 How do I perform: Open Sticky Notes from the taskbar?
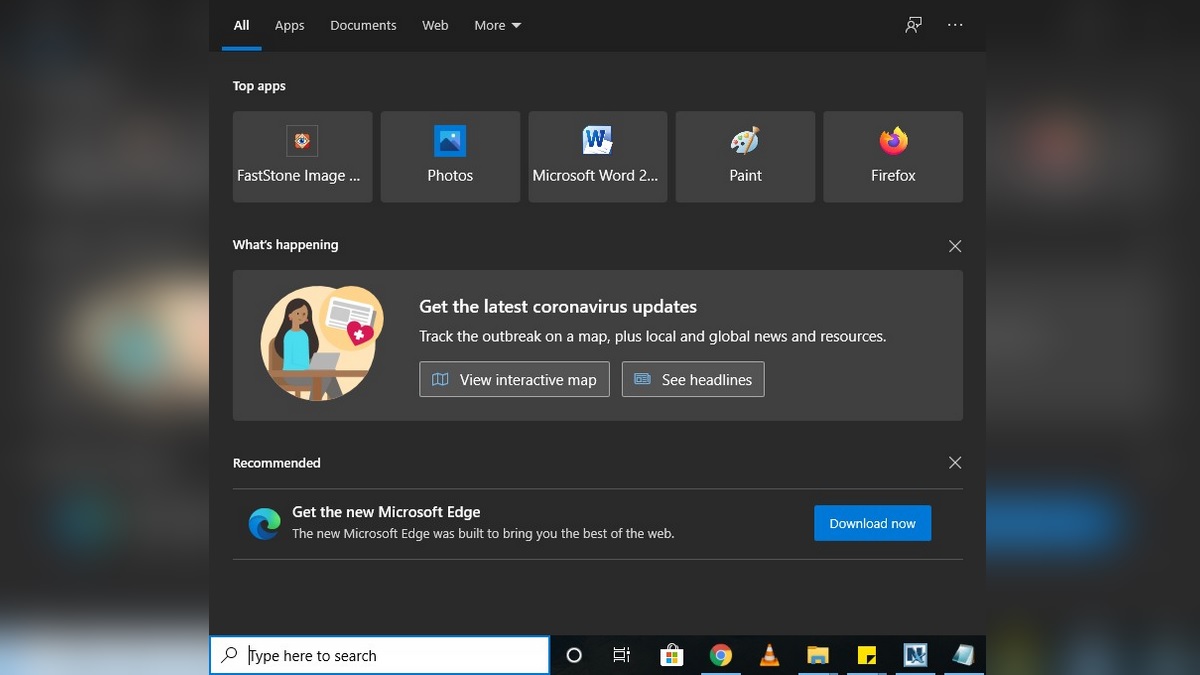coord(866,655)
